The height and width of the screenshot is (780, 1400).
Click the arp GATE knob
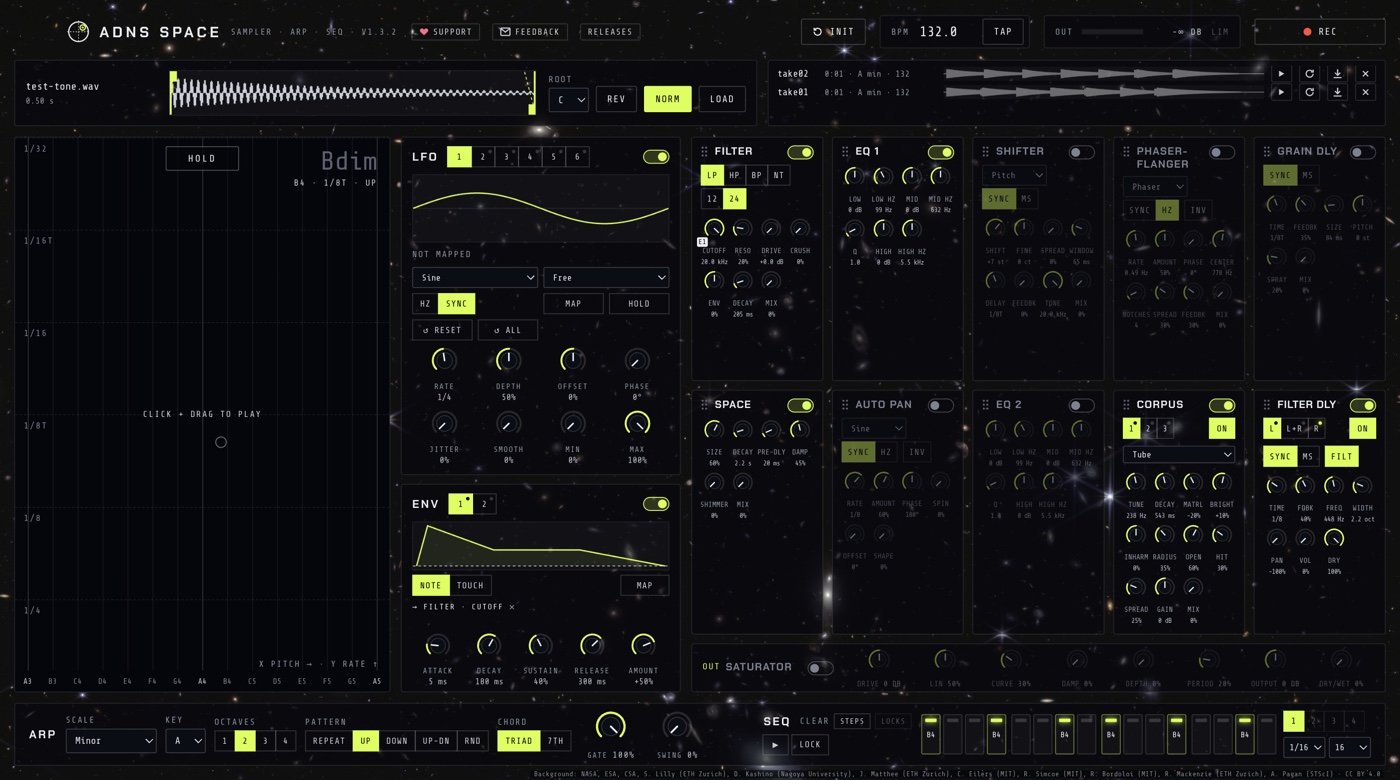[610, 727]
